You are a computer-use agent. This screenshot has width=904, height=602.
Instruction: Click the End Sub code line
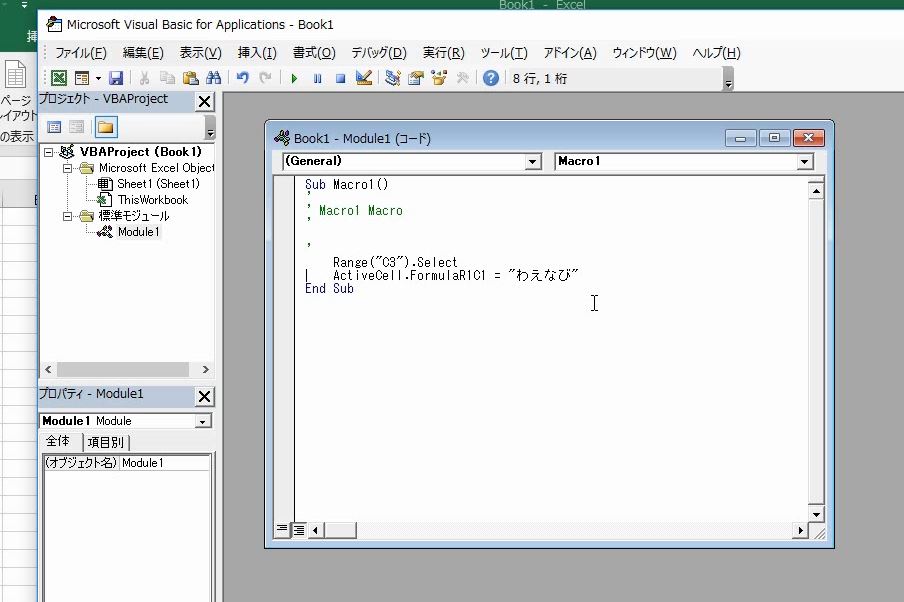point(329,288)
